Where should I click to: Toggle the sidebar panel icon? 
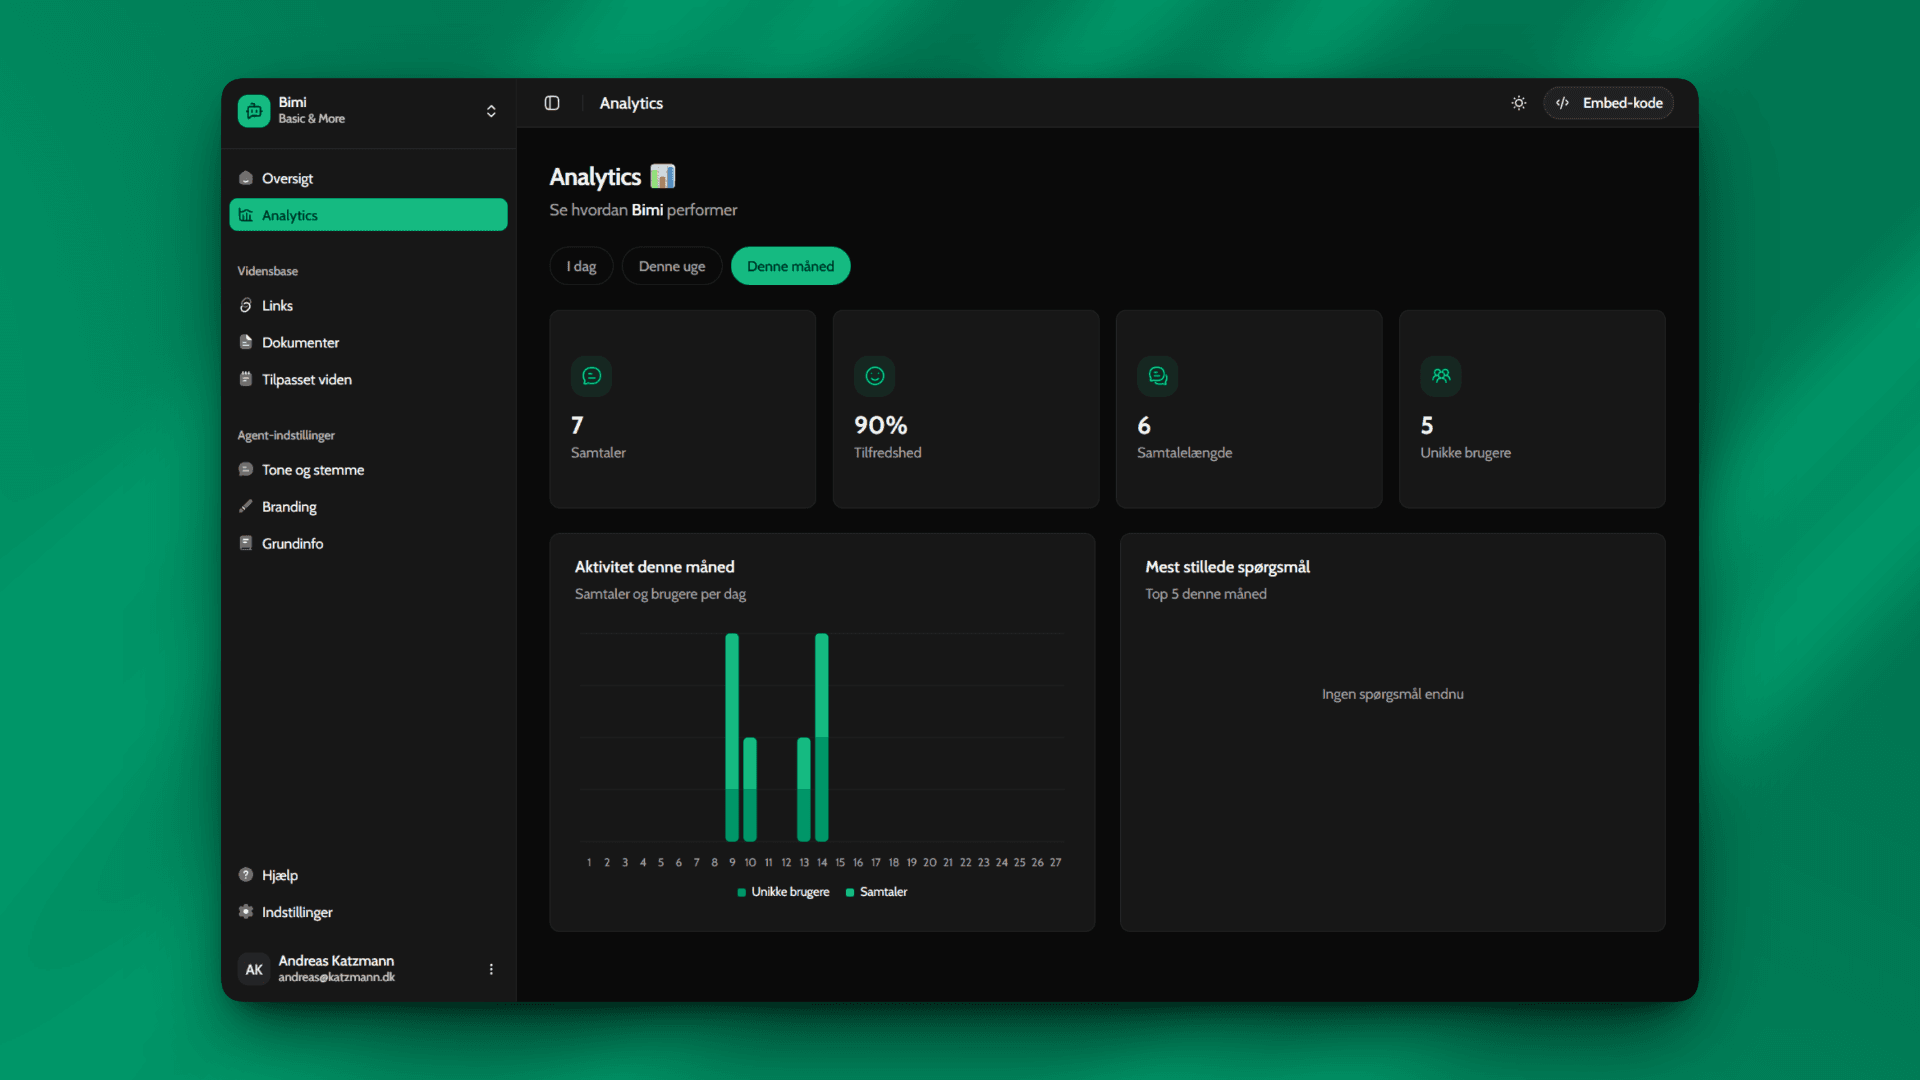point(552,103)
